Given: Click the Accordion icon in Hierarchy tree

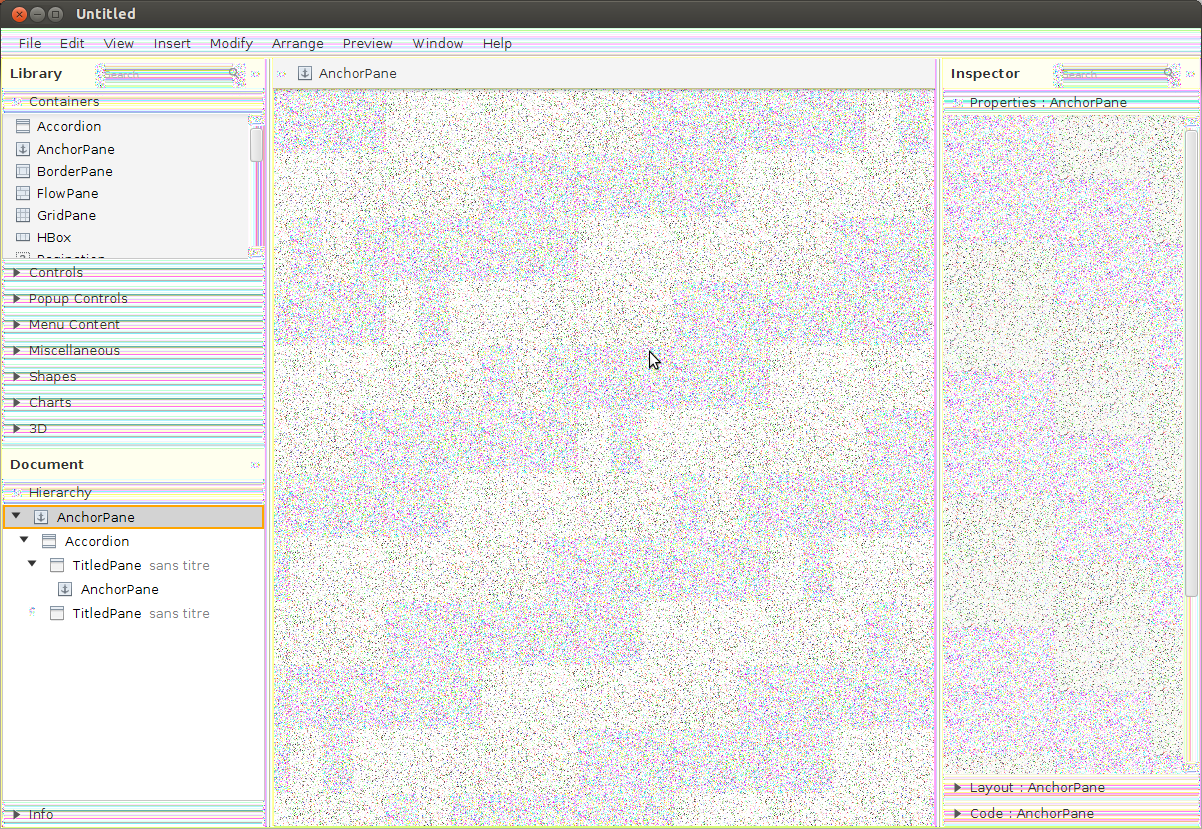Looking at the screenshot, I should 49,541.
